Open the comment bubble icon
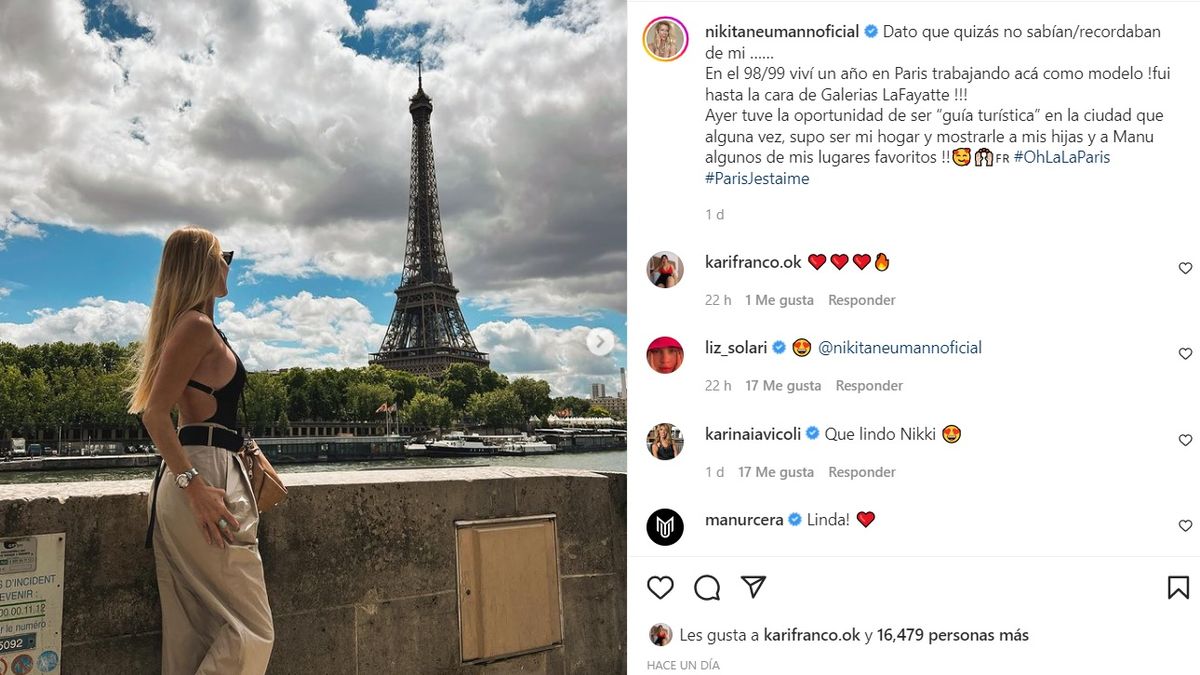This screenshot has width=1200, height=675. tap(707, 588)
